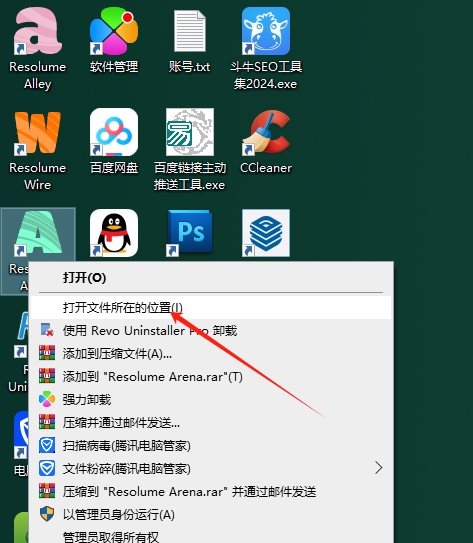This screenshot has width=473, height=543.
Task: Click the shield icon beside 文件粉碎
Action: [47, 468]
